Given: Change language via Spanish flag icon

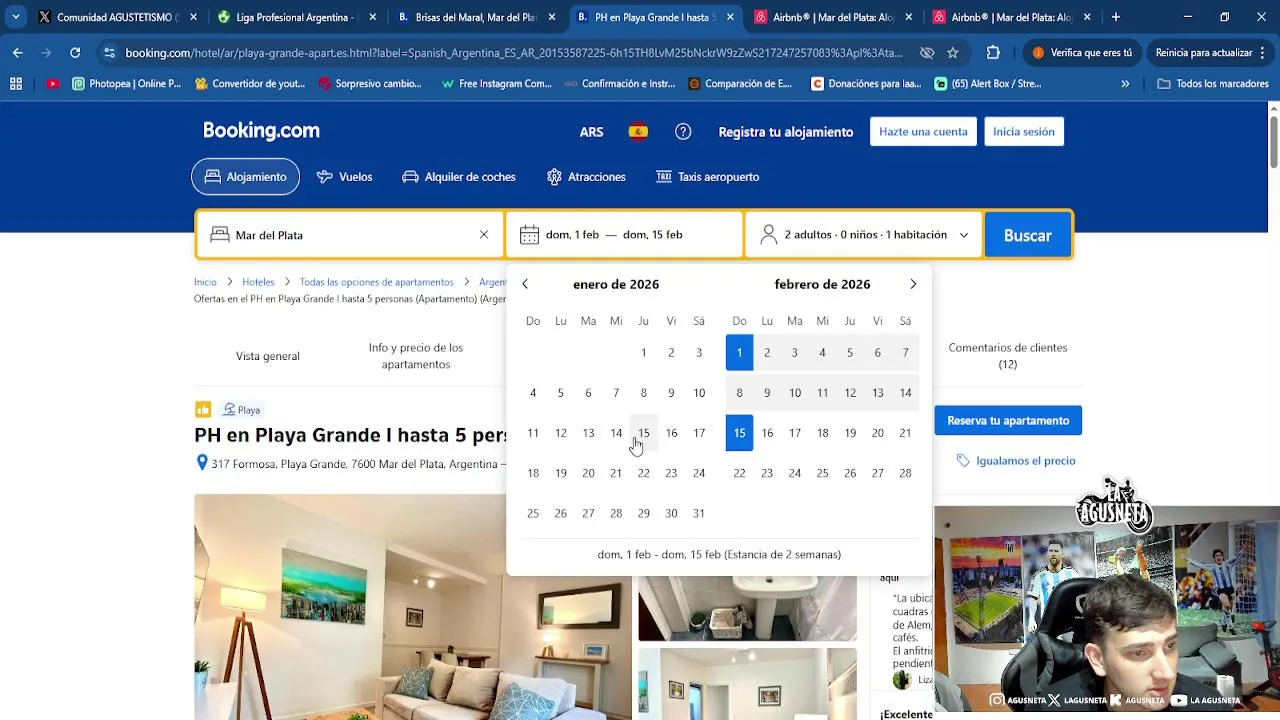Looking at the screenshot, I should pyautogui.click(x=638, y=132).
